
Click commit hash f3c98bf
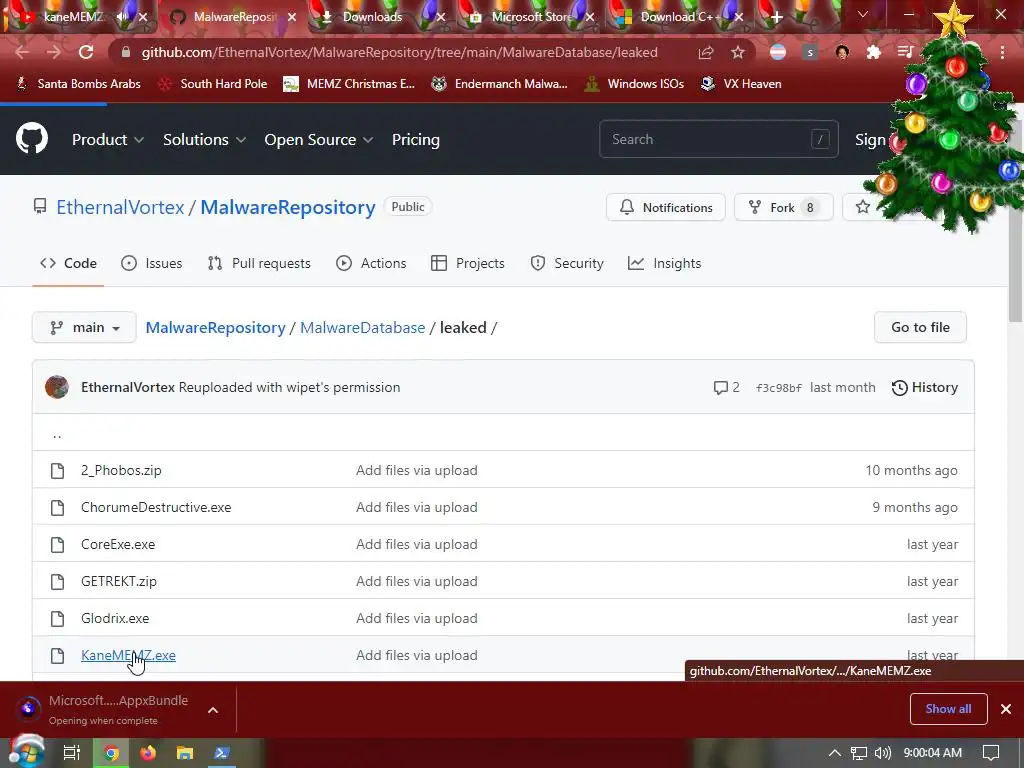coord(778,388)
